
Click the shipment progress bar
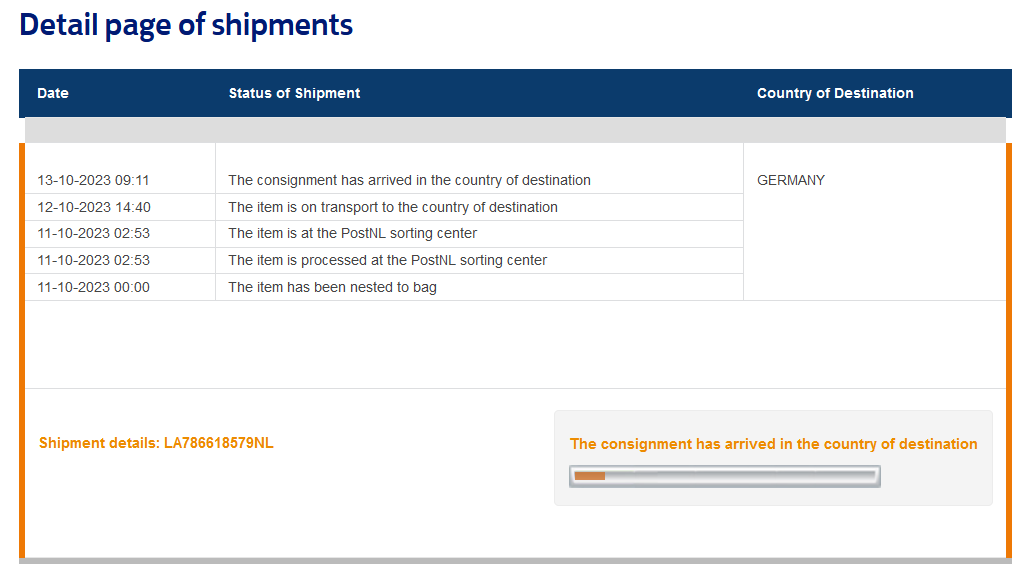pos(725,476)
